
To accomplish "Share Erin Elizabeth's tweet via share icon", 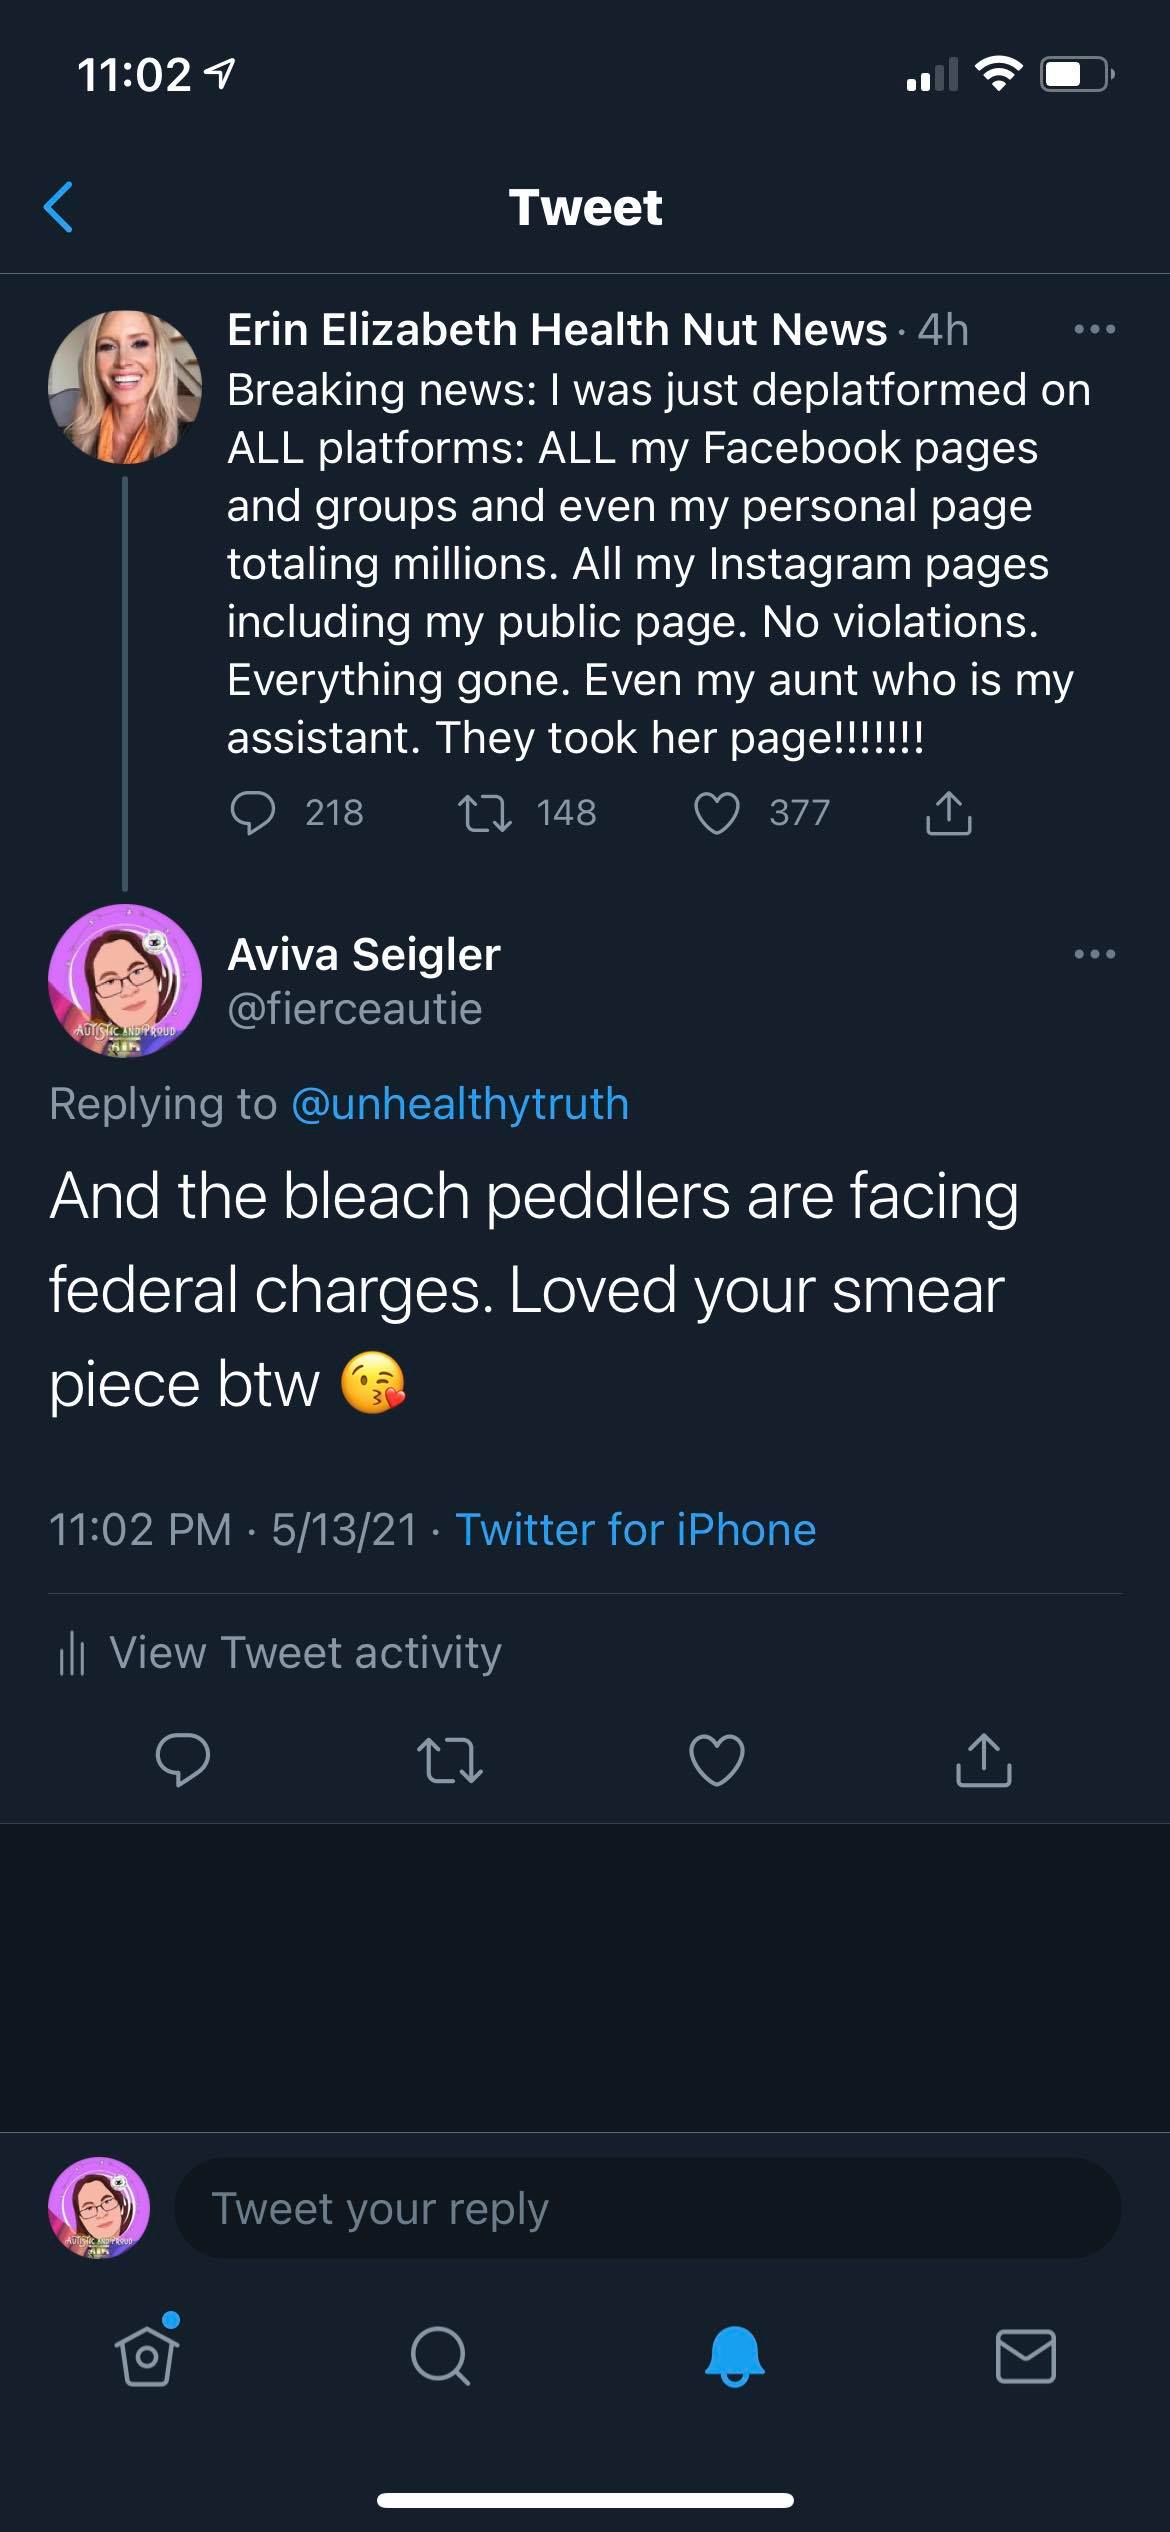I will point(948,812).
